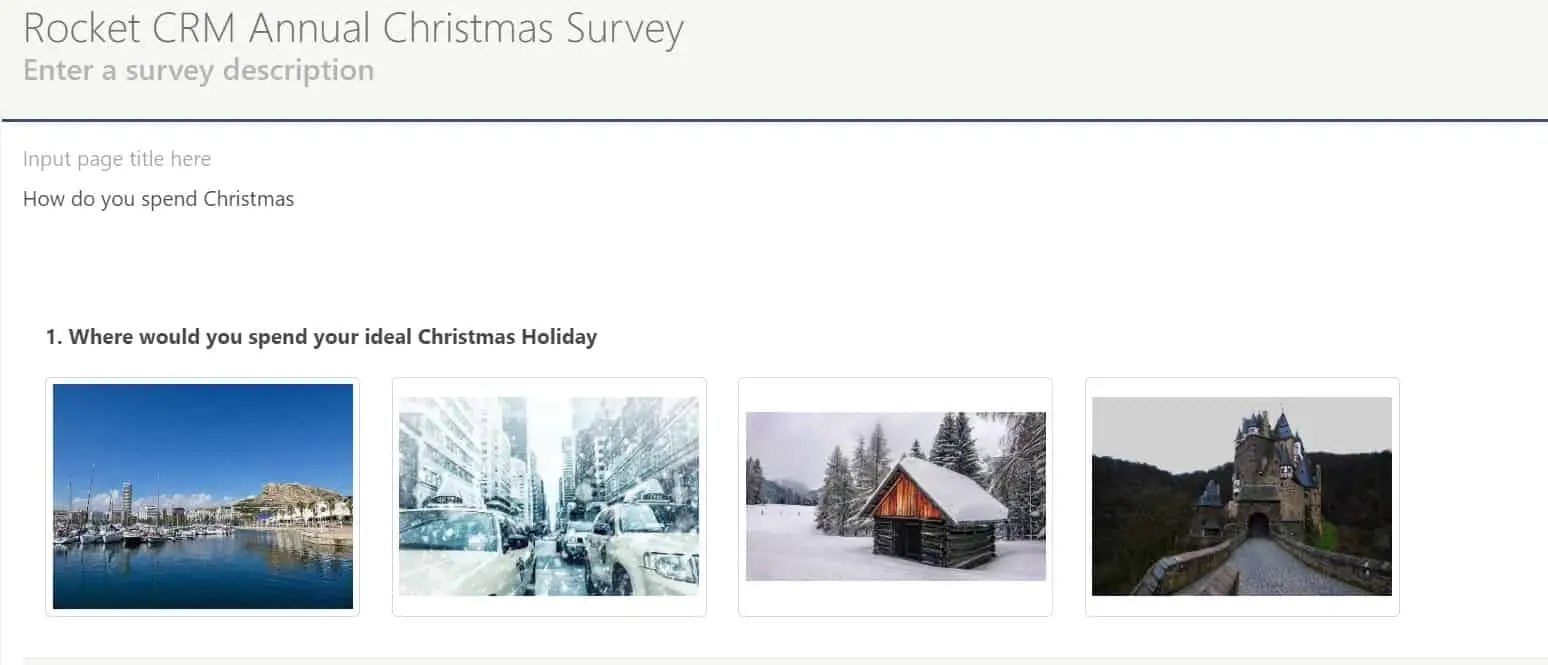This screenshot has width=1548, height=665.
Task: Select the sunny harbor marina image option
Action: pos(202,496)
